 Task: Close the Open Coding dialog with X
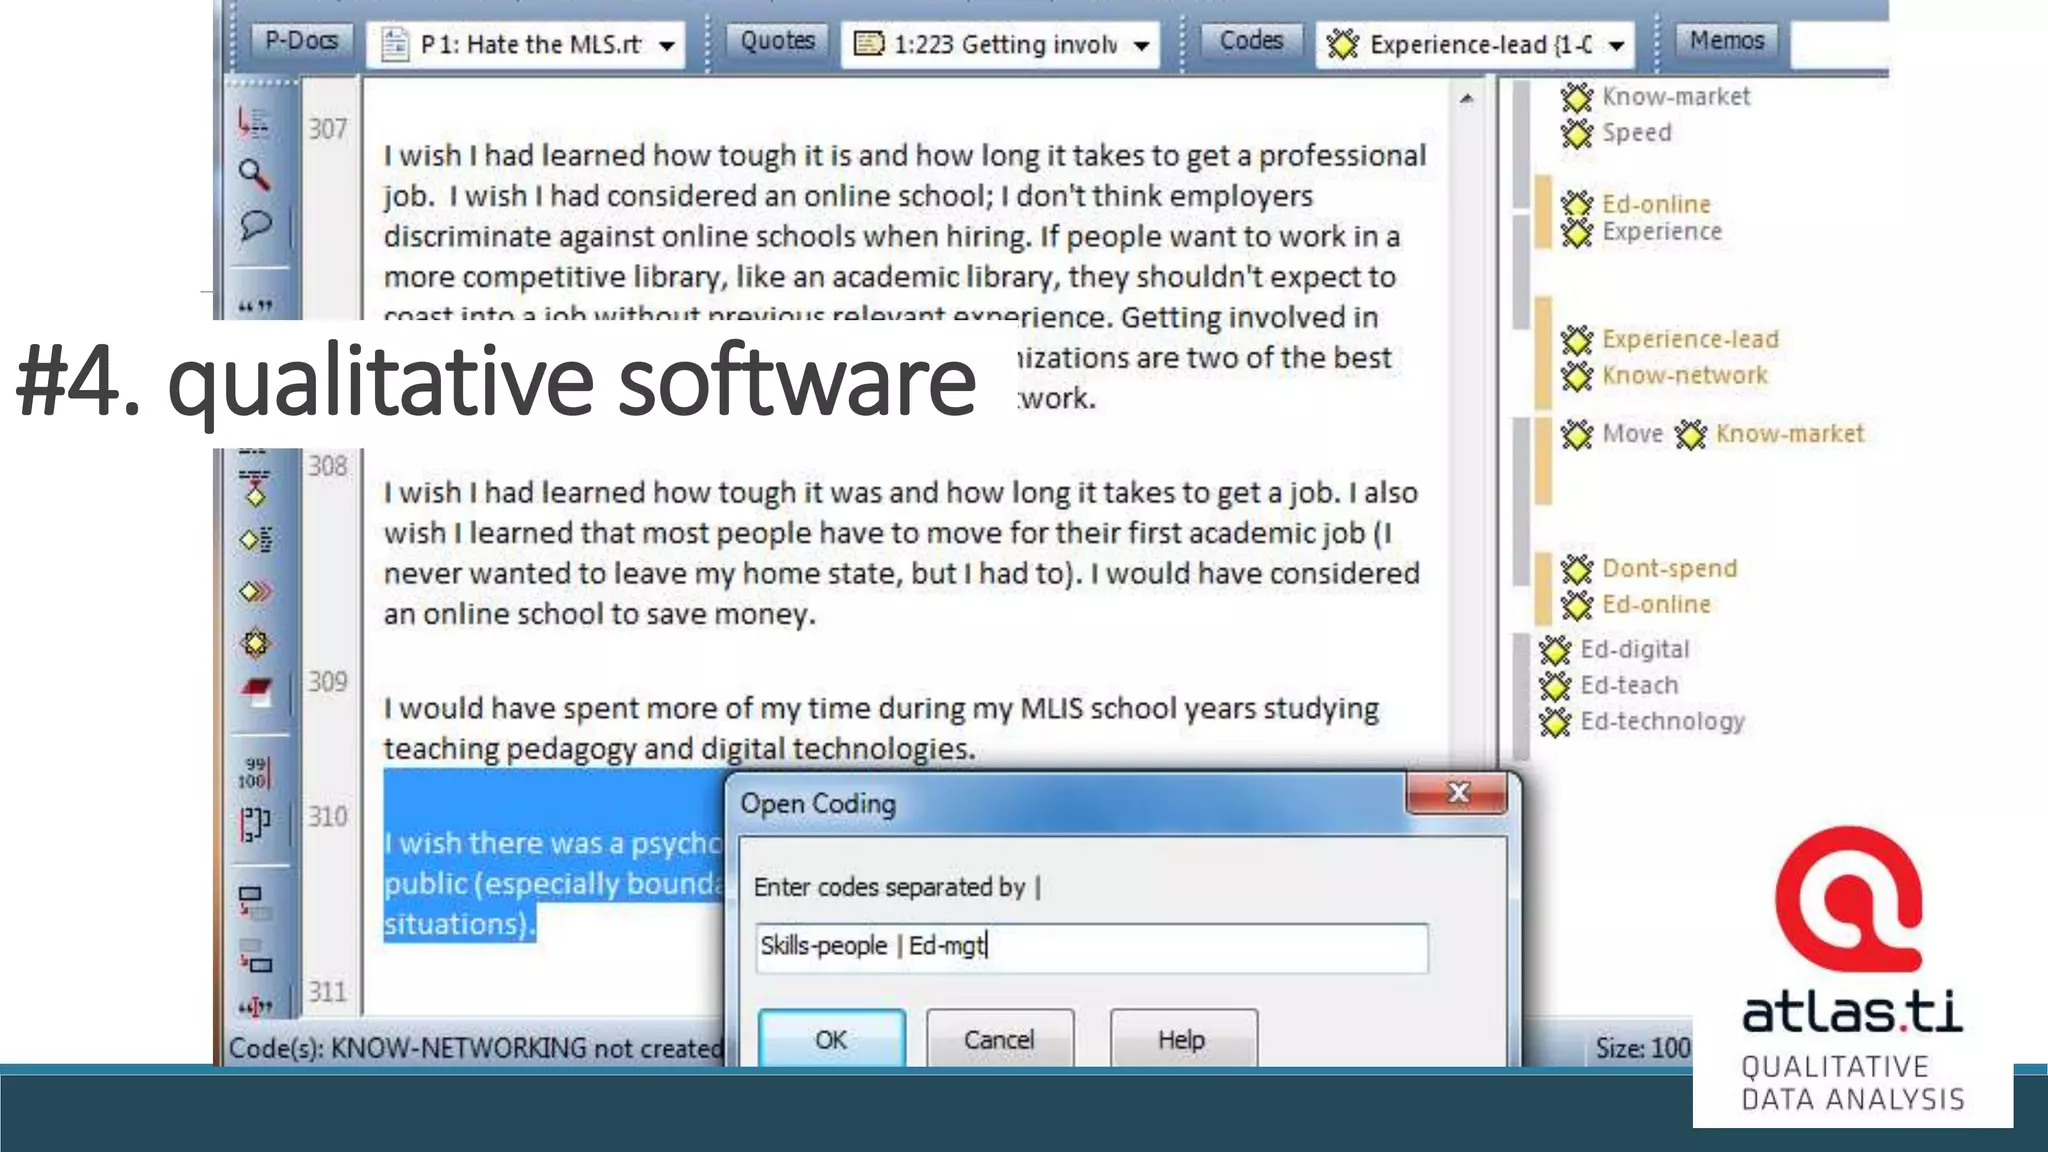1457,793
